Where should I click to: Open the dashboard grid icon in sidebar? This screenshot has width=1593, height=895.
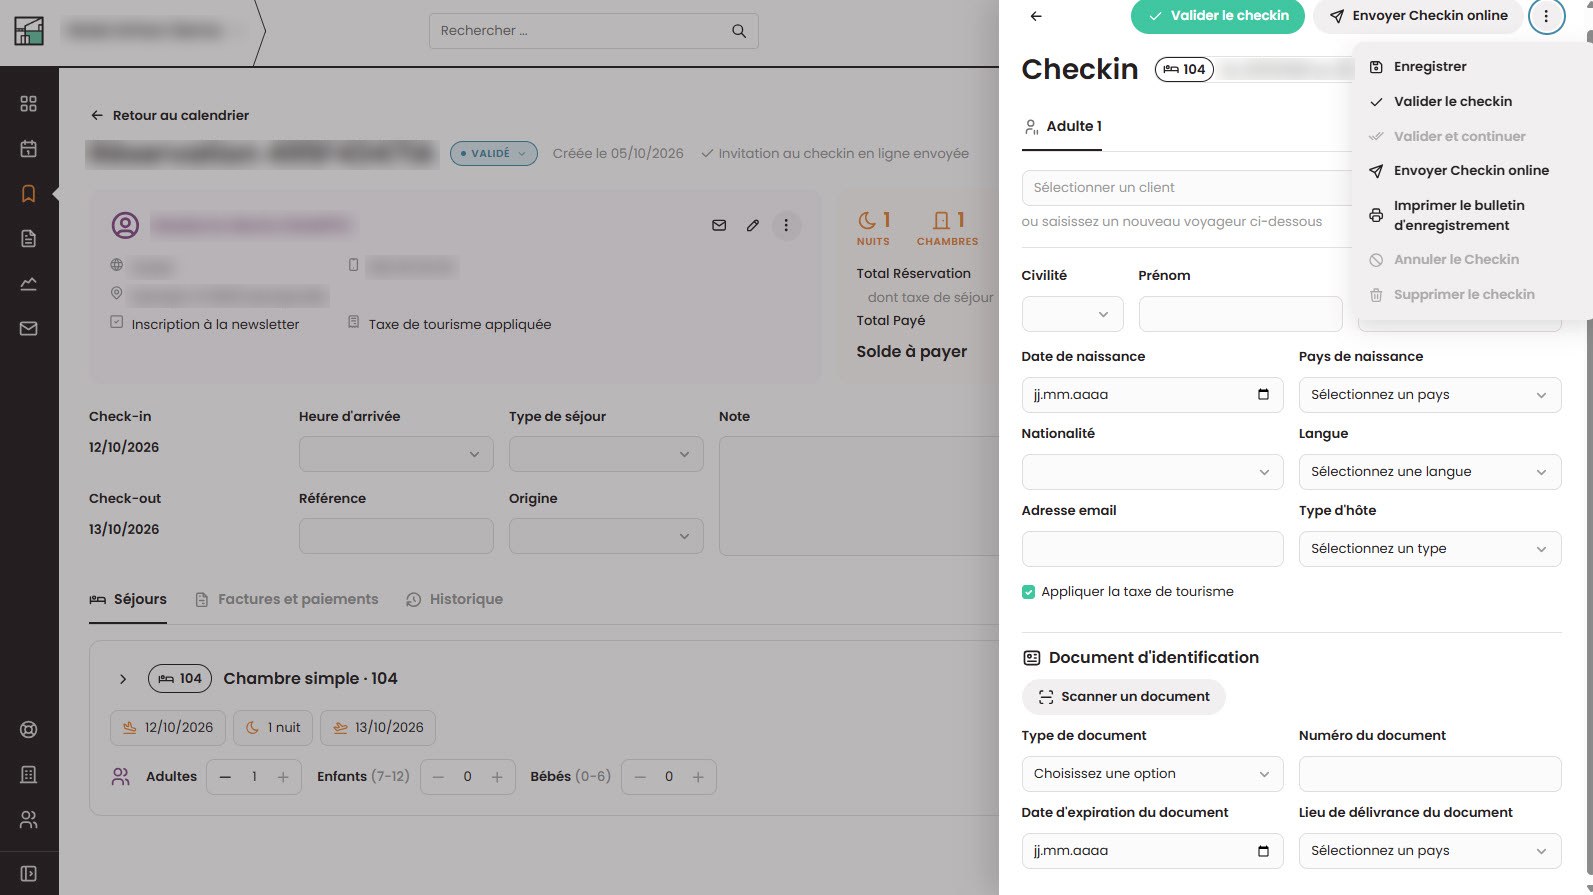(x=28, y=104)
